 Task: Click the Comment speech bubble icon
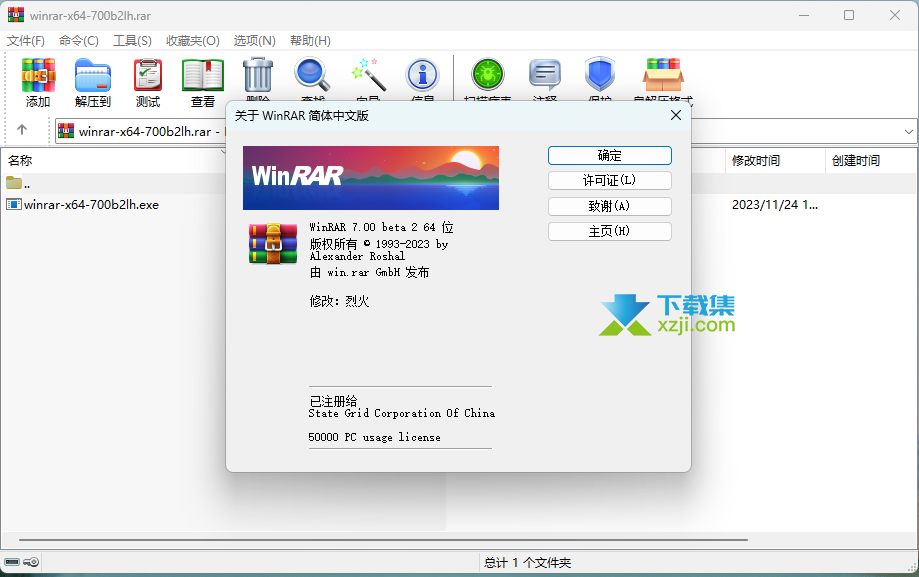[x=544, y=75]
